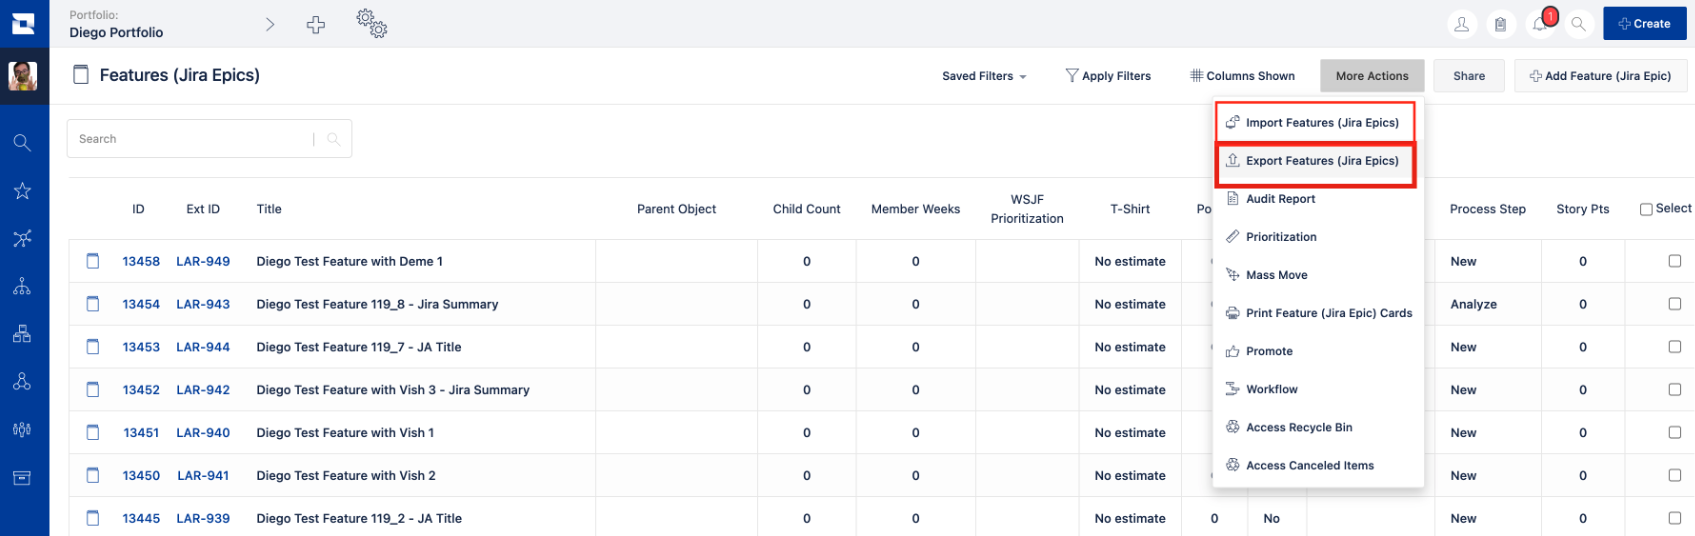Click the row icon for feature 13445
This screenshot has height=536, width=1695.
coord(93,518)
